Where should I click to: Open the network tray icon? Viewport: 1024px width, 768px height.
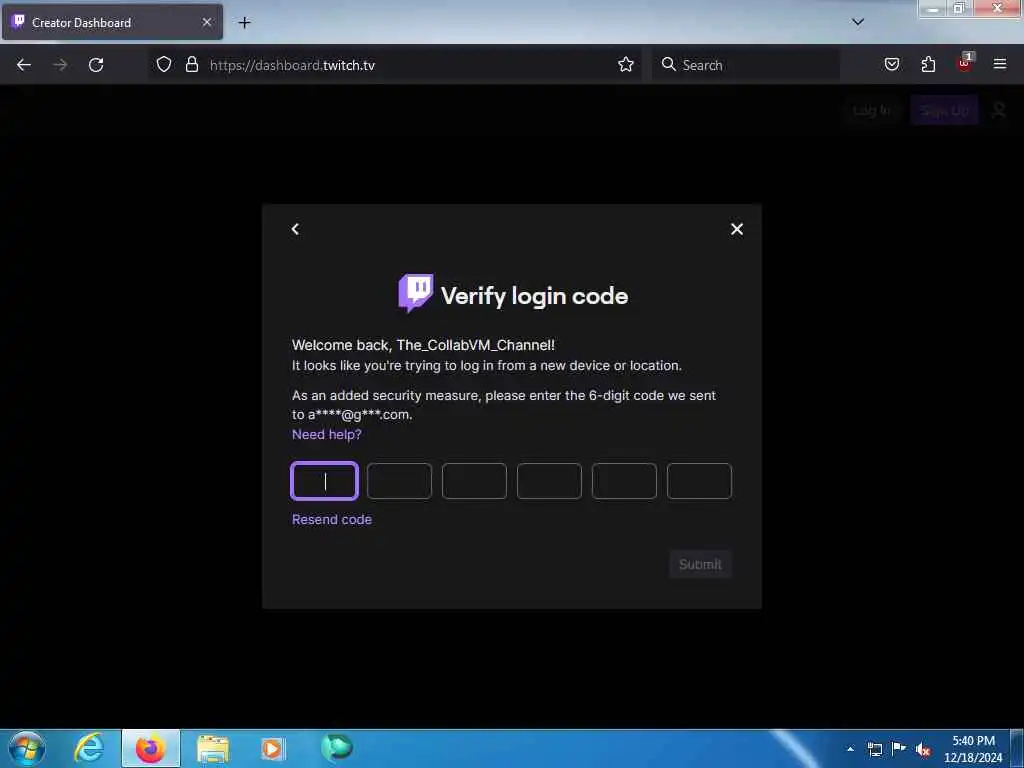874,749
